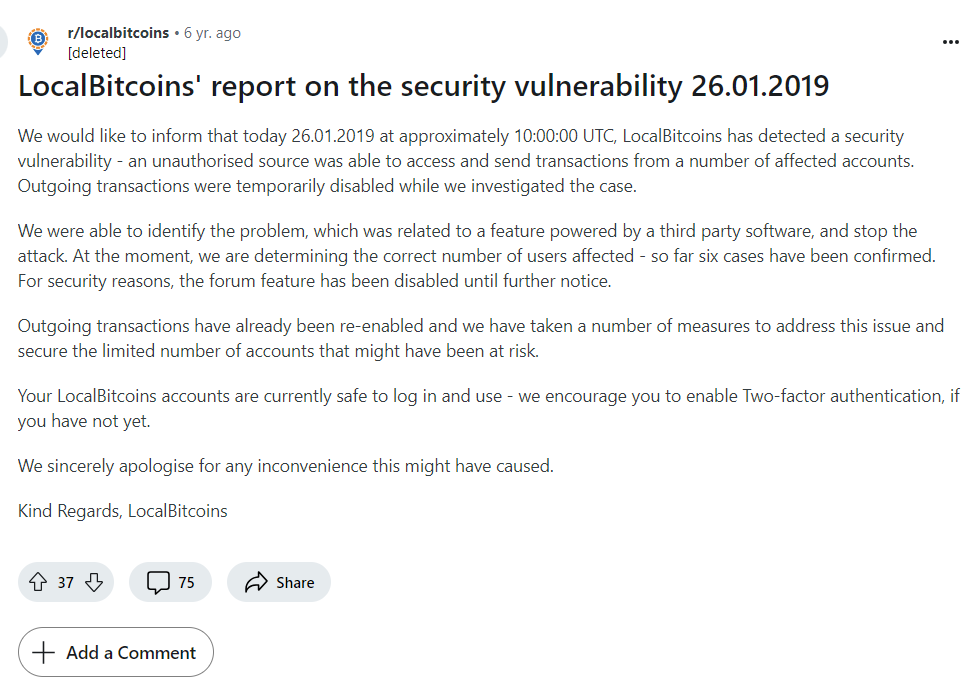
Task: Click the first paragraph about detected vulnerability
Action: [466, 161]
